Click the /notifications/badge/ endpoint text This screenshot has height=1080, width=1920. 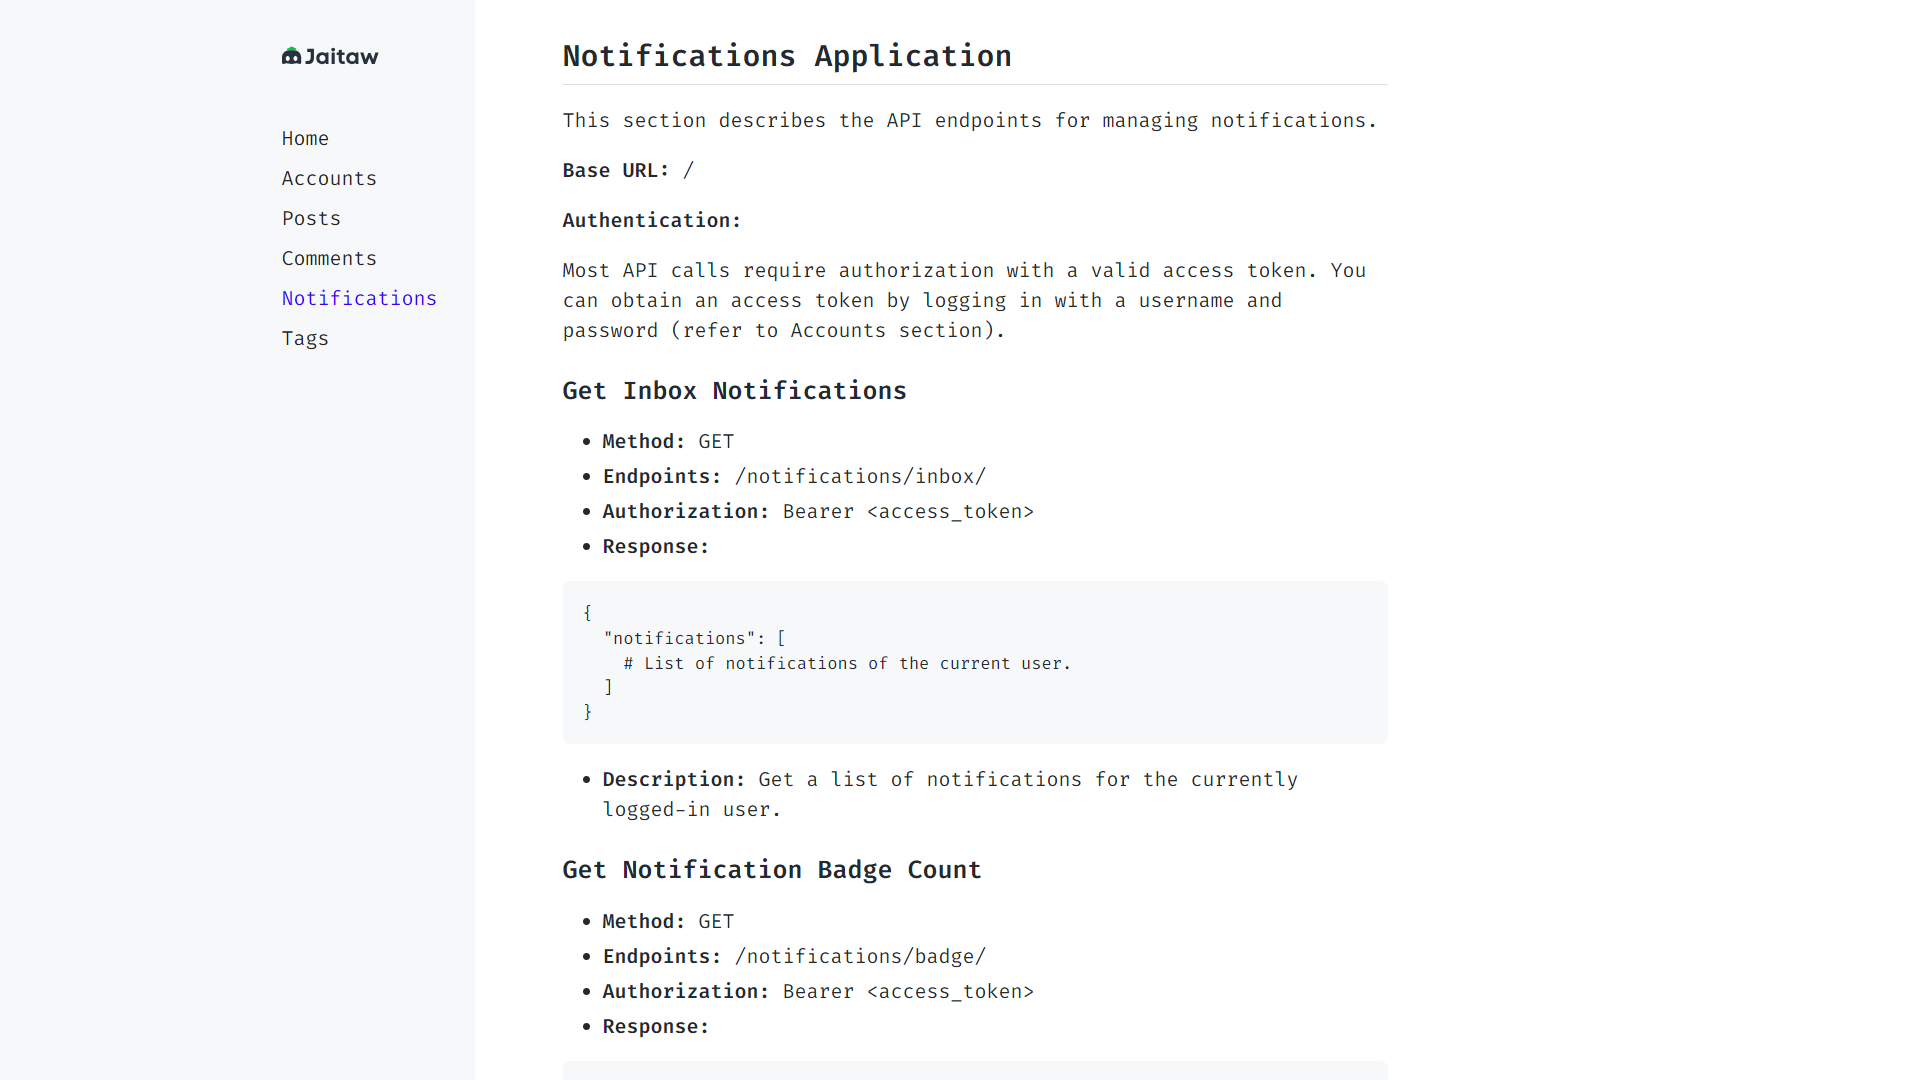(860, 957)
